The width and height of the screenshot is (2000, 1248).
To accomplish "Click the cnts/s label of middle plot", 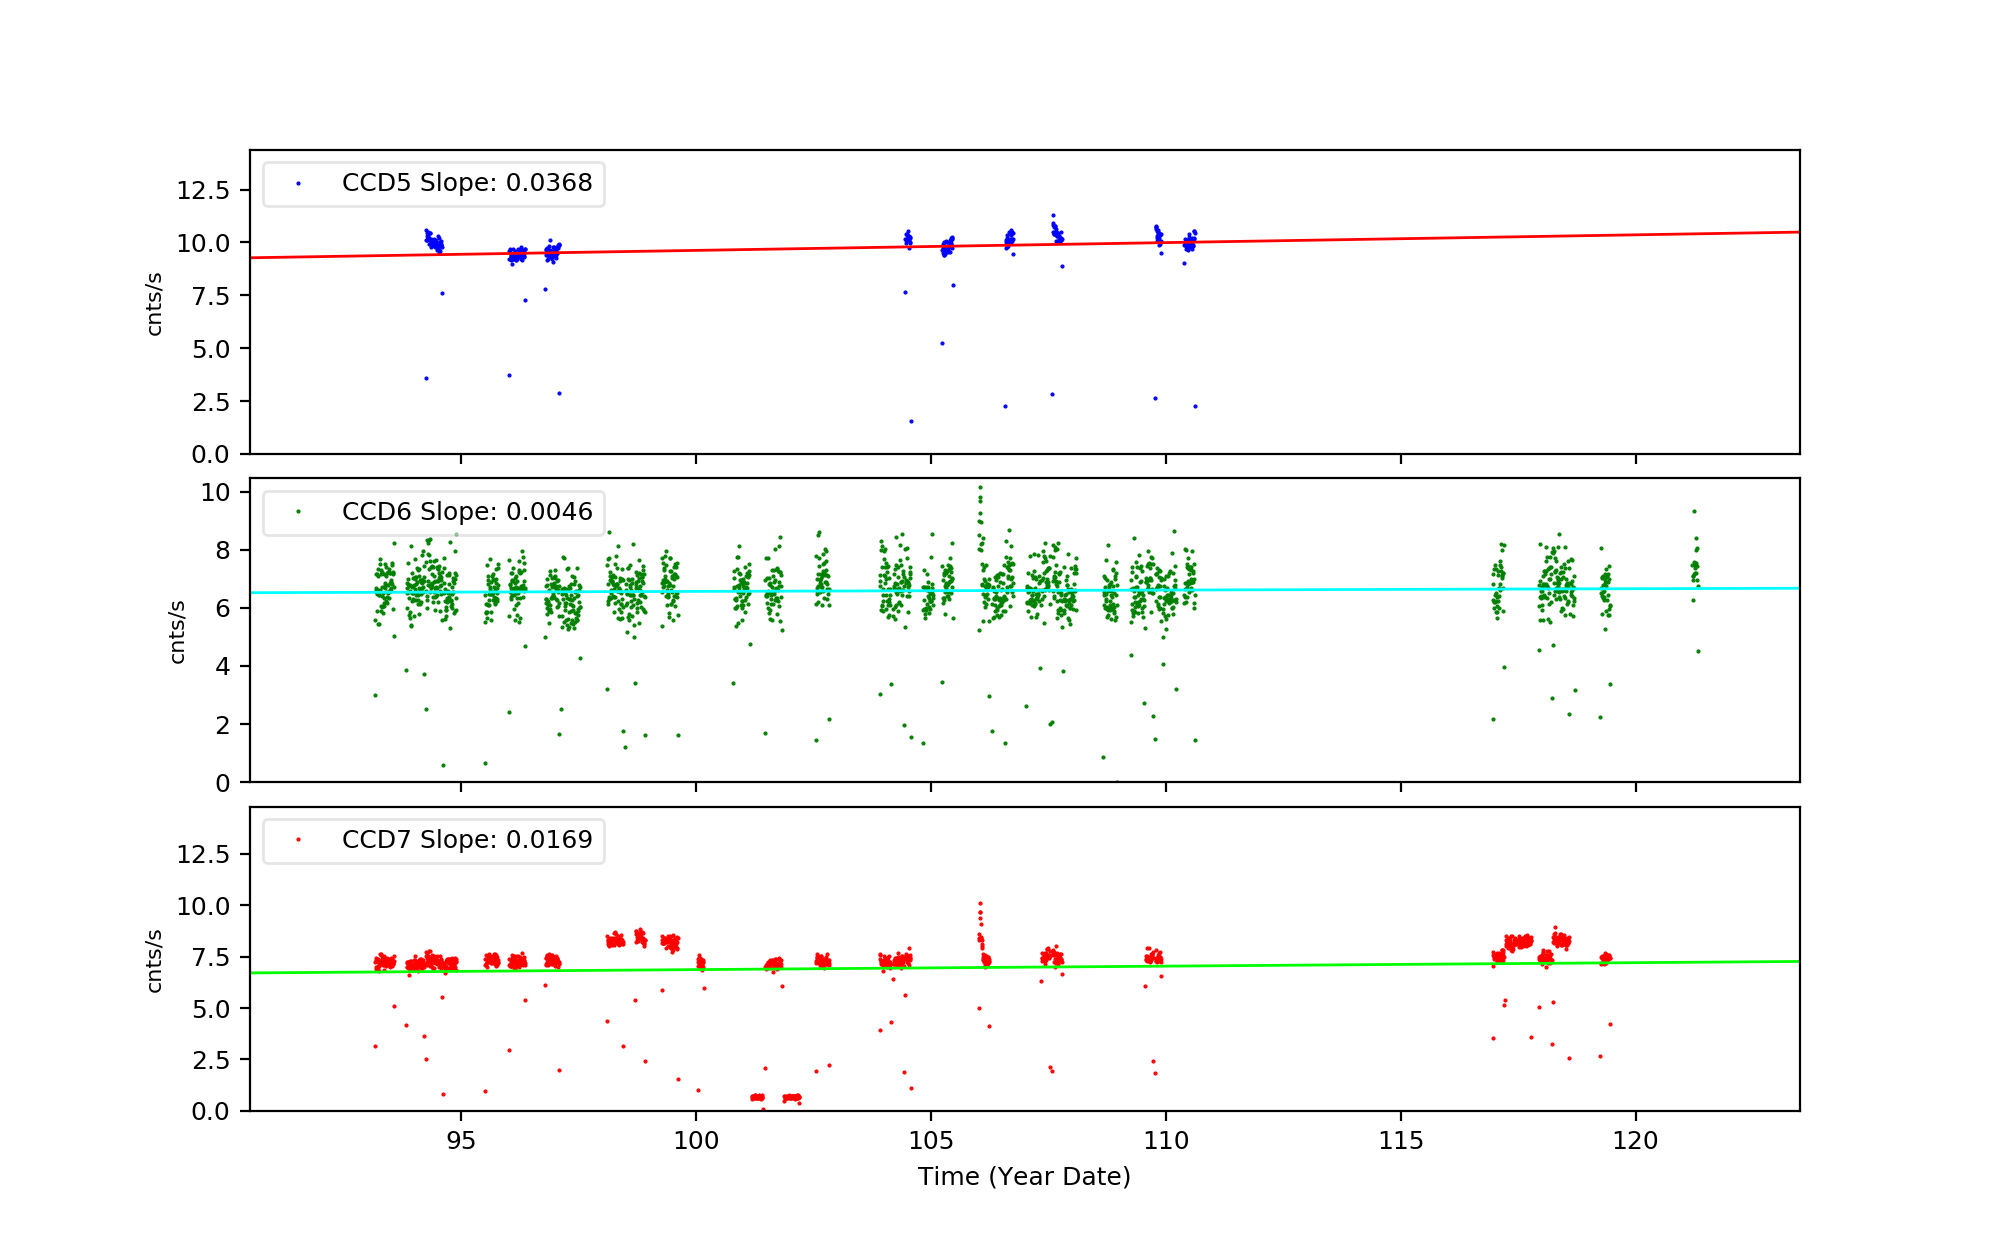I will point(177,631).
